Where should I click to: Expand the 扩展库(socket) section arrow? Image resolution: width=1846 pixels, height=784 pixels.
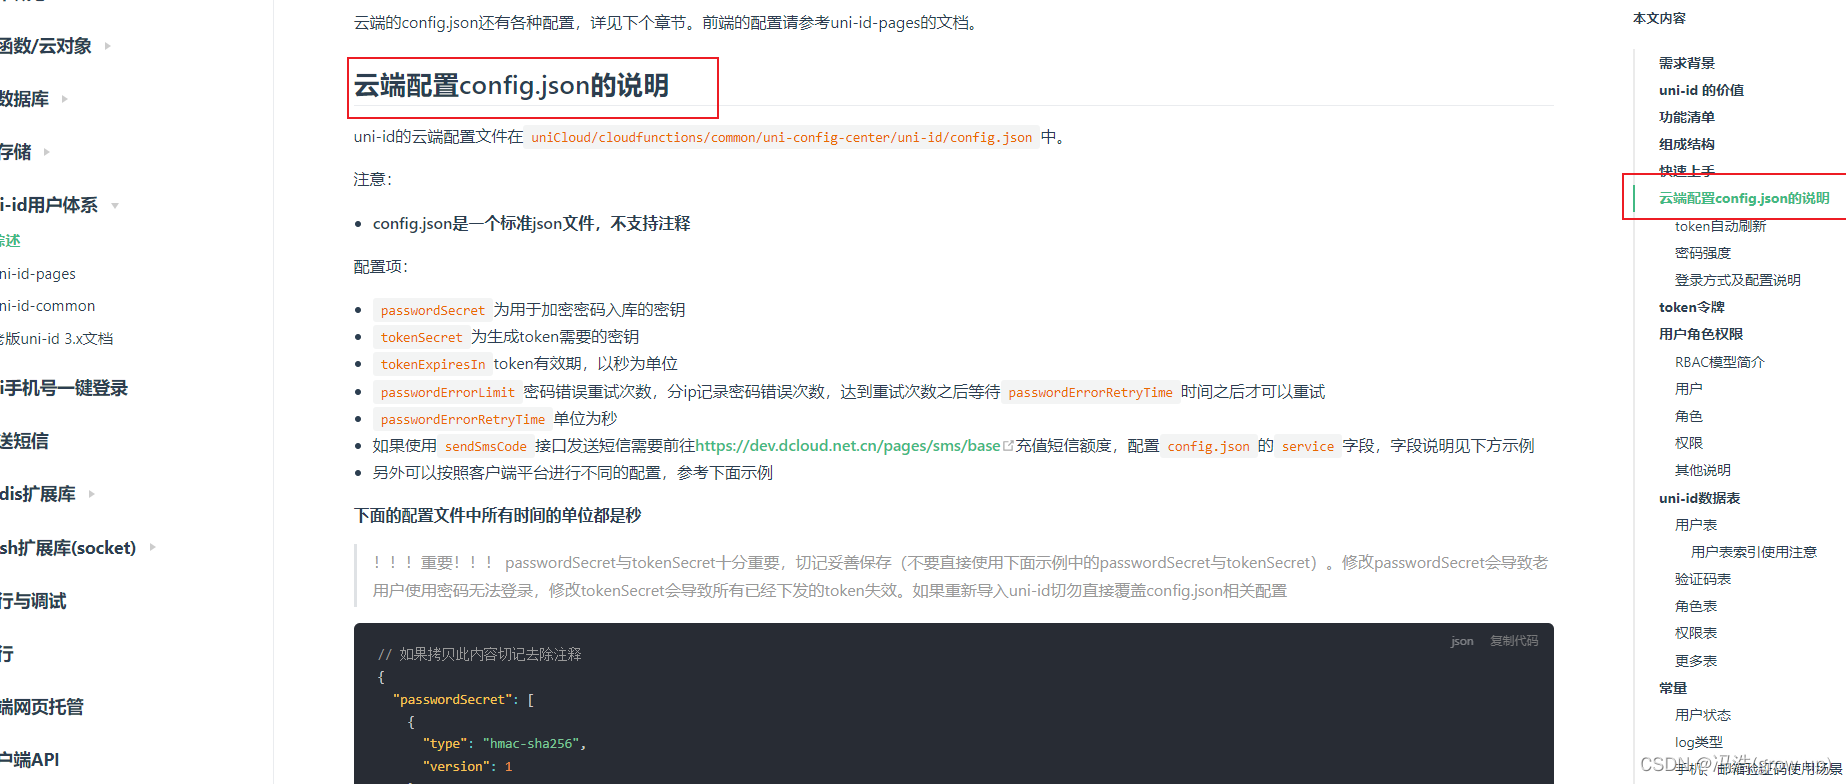point(153,547)
